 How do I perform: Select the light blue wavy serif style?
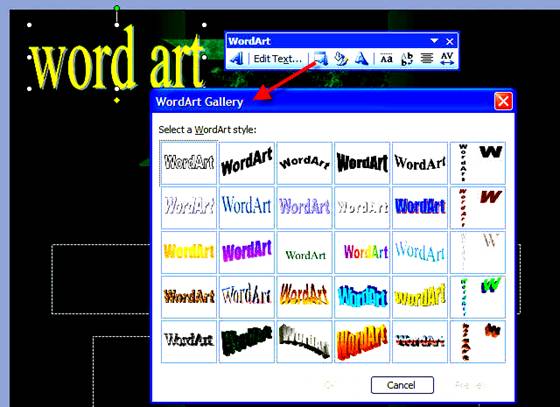point(420,252)
